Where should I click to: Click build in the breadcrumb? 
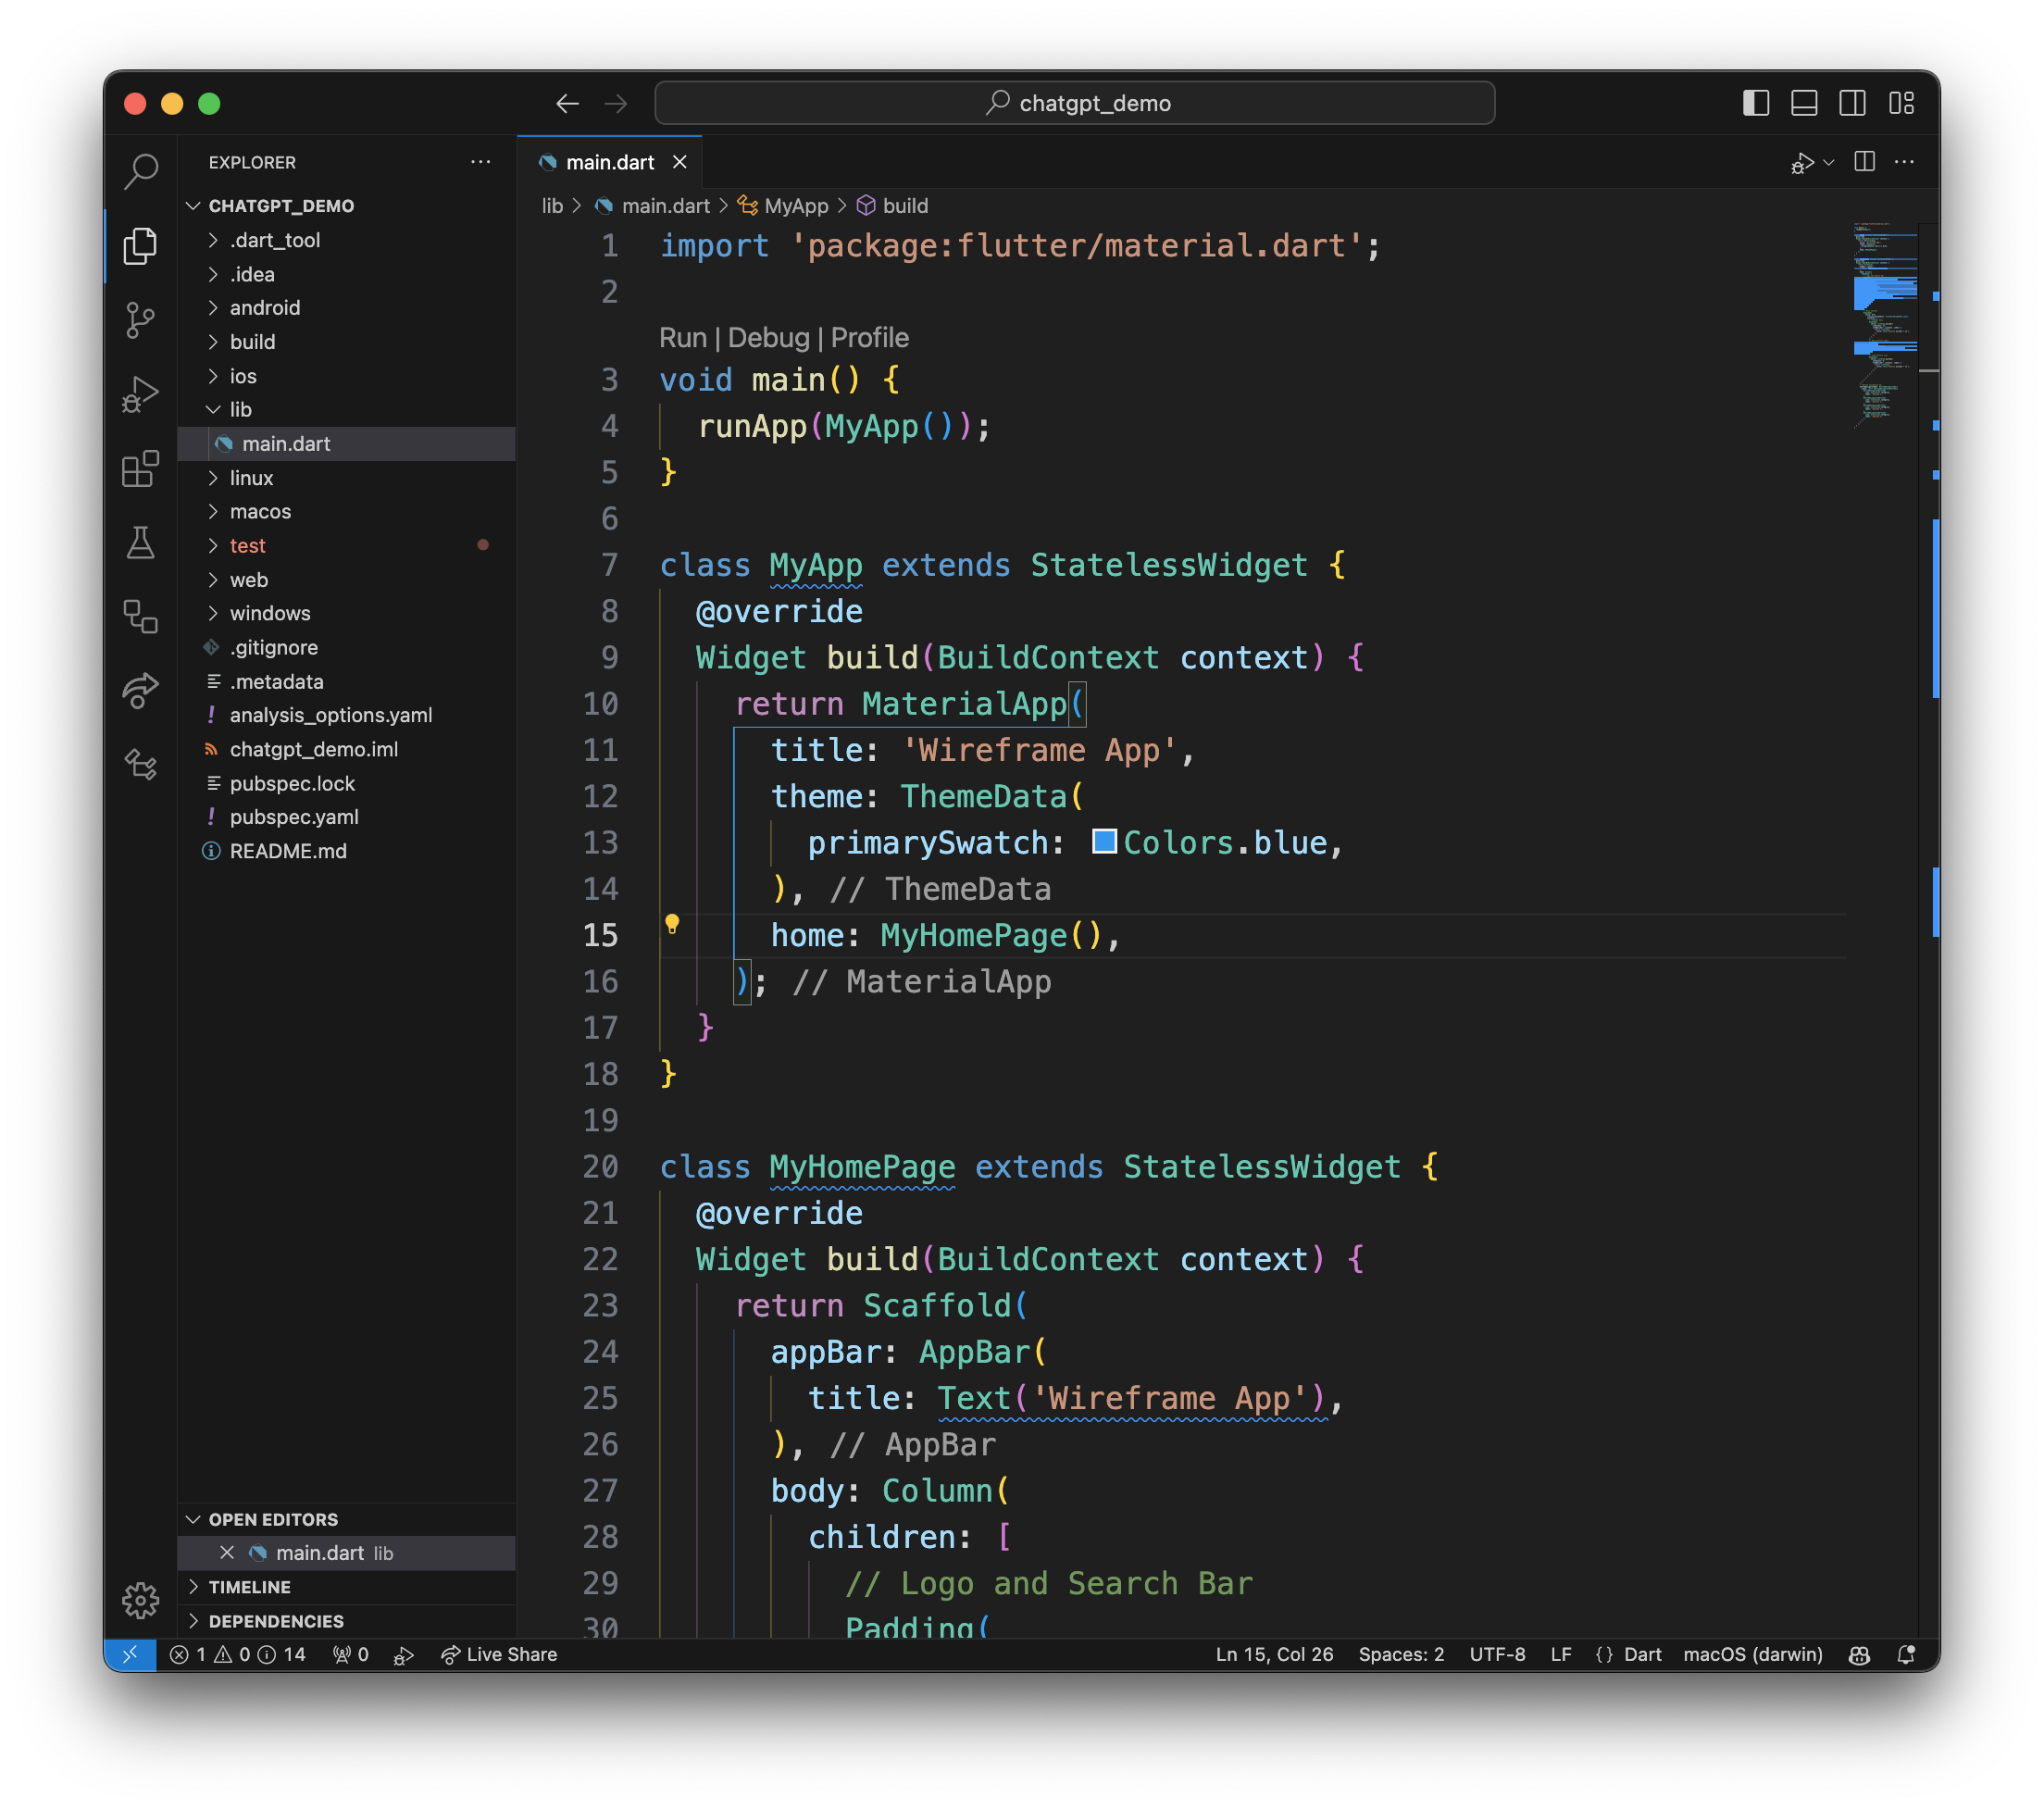(x=905, y=206)
